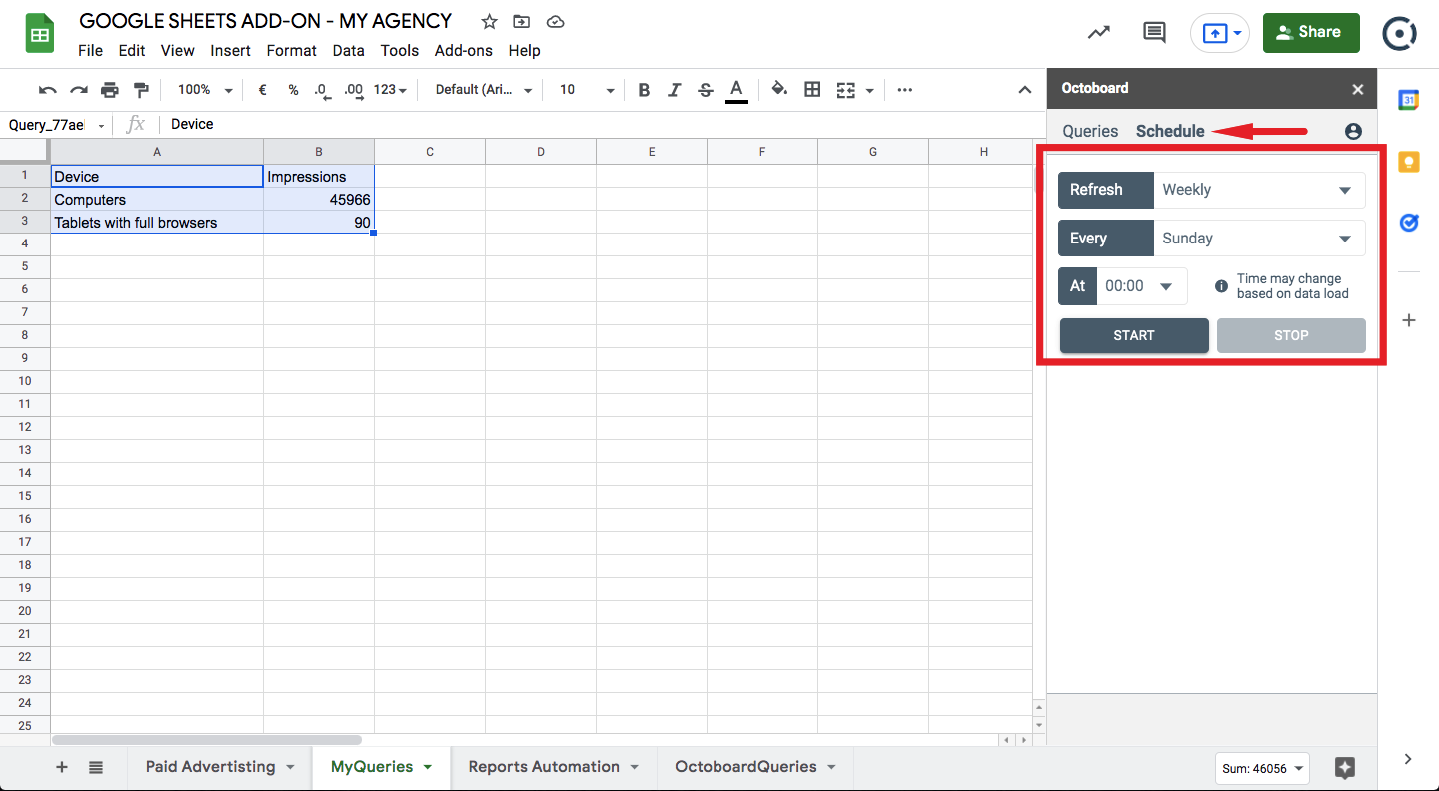Open the Add-ons menu

click(x=464, y=50)
